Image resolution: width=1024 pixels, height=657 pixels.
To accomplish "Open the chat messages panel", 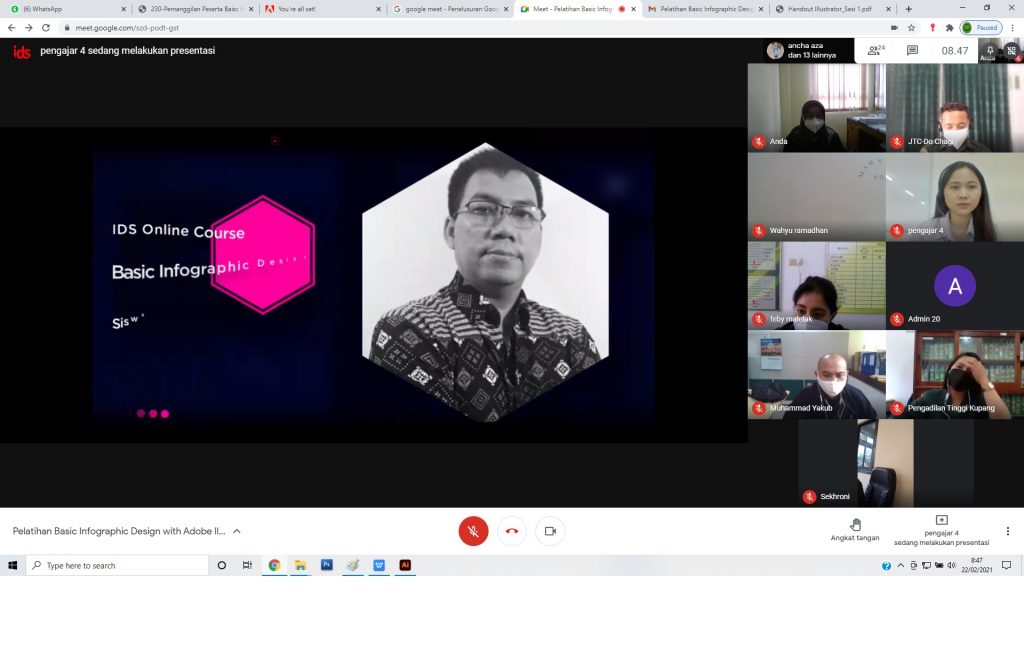I will click(x=912, y=50).
